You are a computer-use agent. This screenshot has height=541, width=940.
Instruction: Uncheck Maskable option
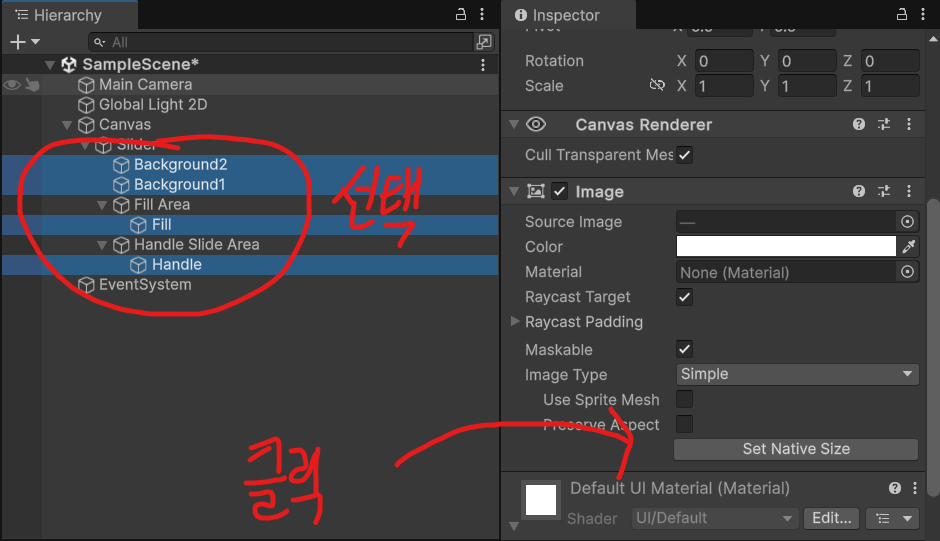click(x=685, y=349)
